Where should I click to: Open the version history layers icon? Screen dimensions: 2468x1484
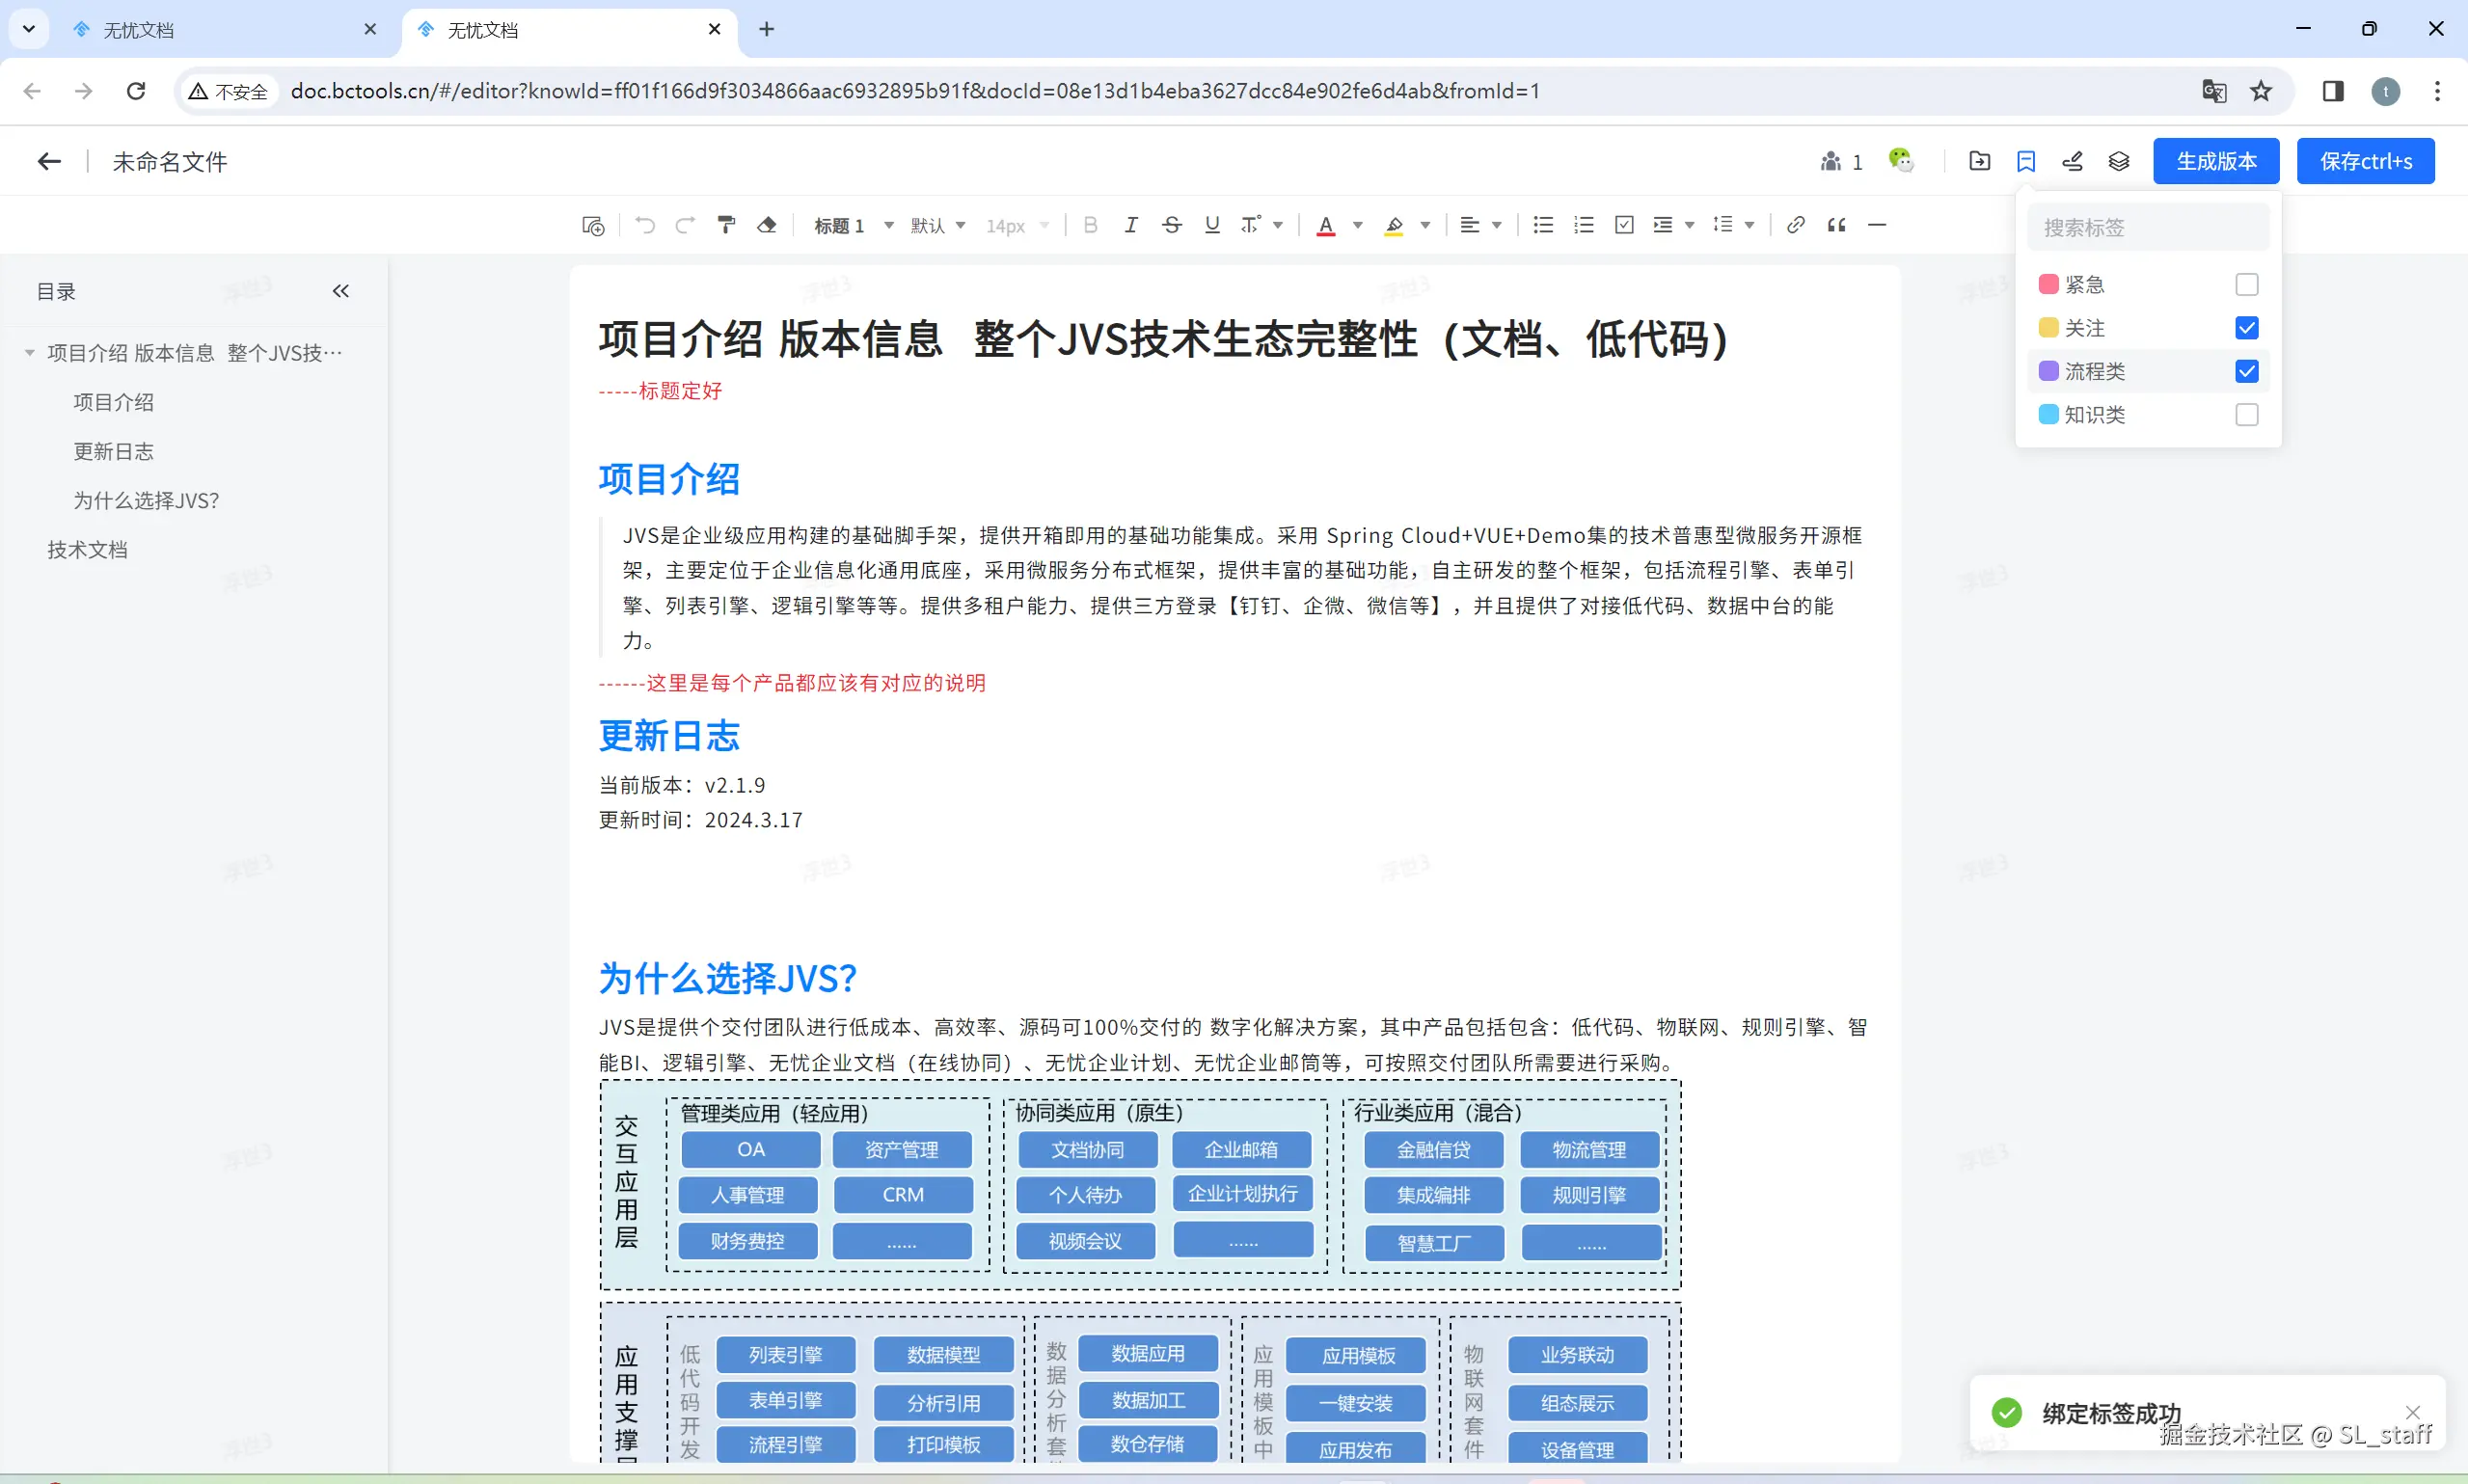pyautogui.click(x=2119, y=161)
